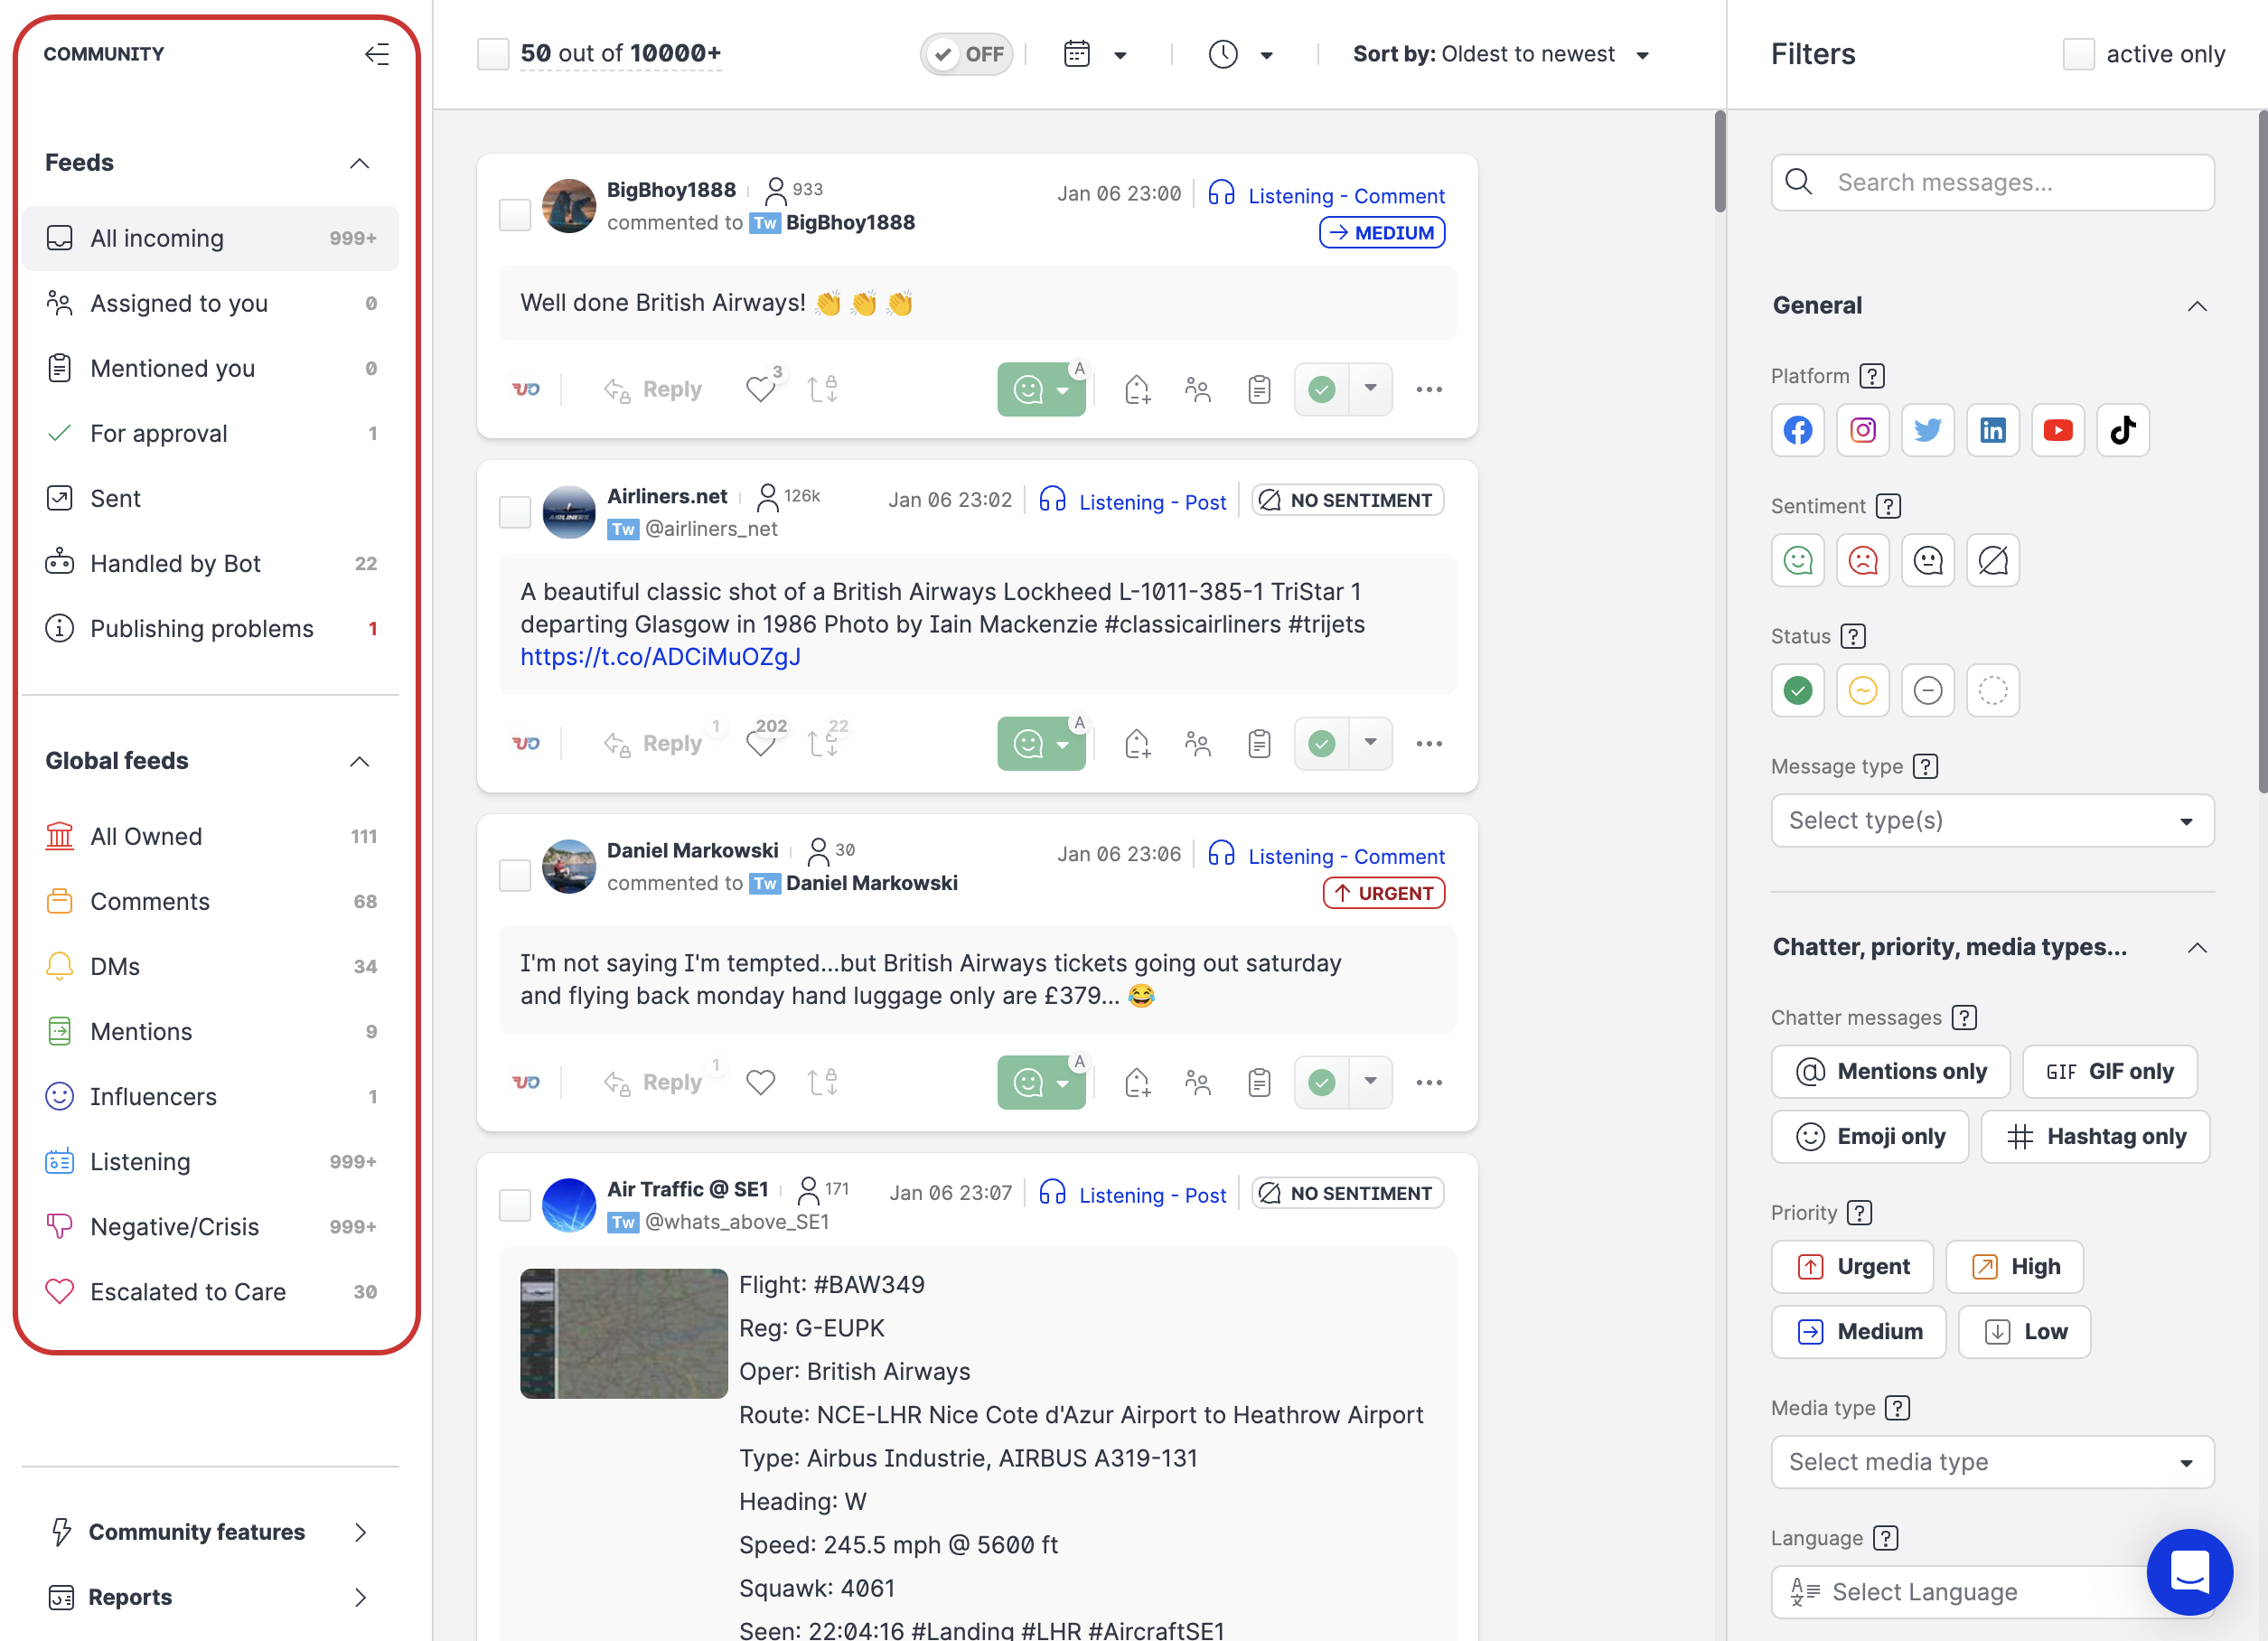Image resolution: width=2268 pixels, height=1641 pixels.
Task: Filter by YouTube platform
Action: click(x=2058, y=430)
